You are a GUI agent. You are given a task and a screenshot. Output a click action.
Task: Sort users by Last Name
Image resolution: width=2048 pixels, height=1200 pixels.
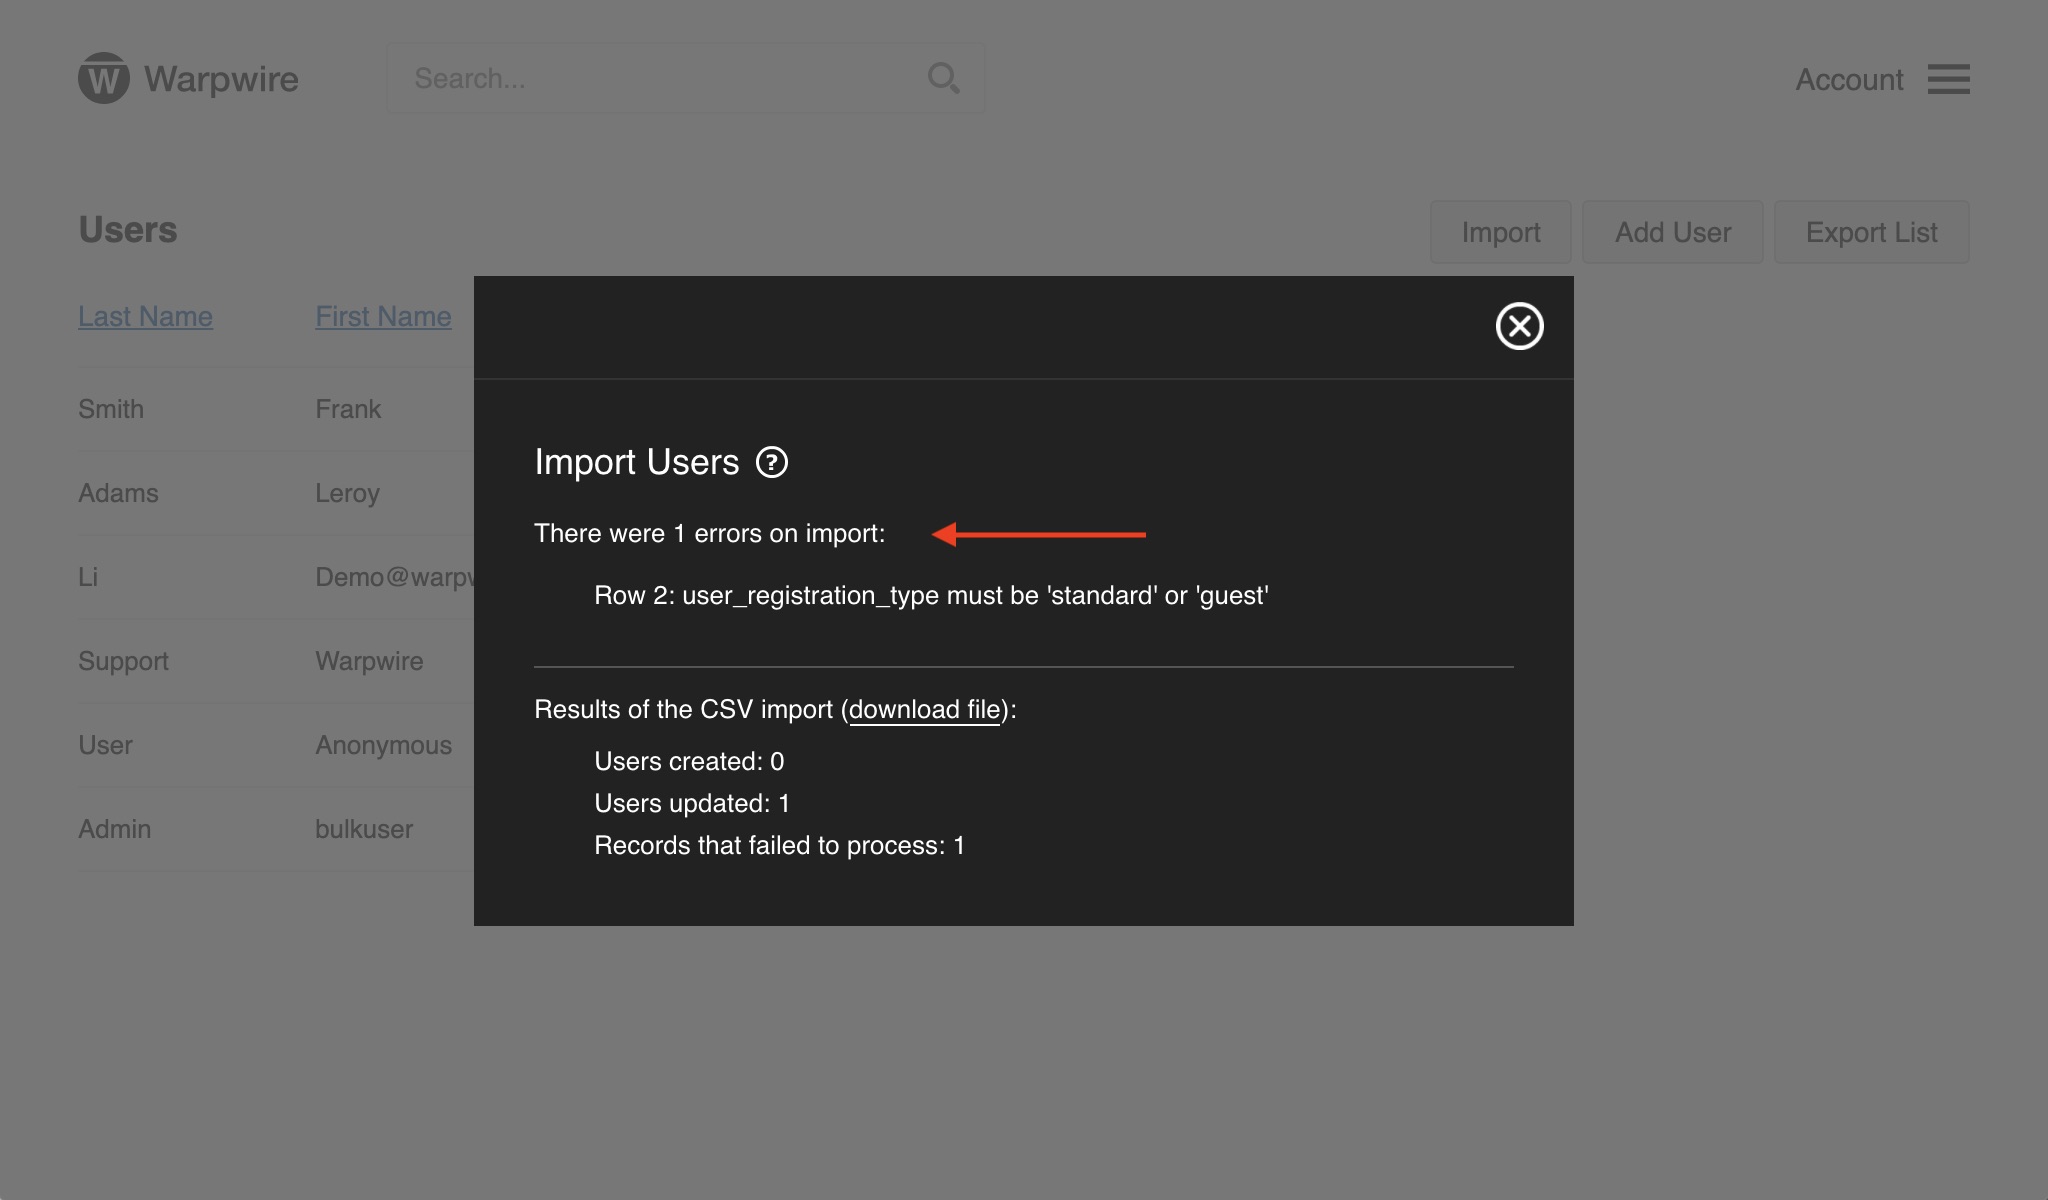[x=145, y=316]
